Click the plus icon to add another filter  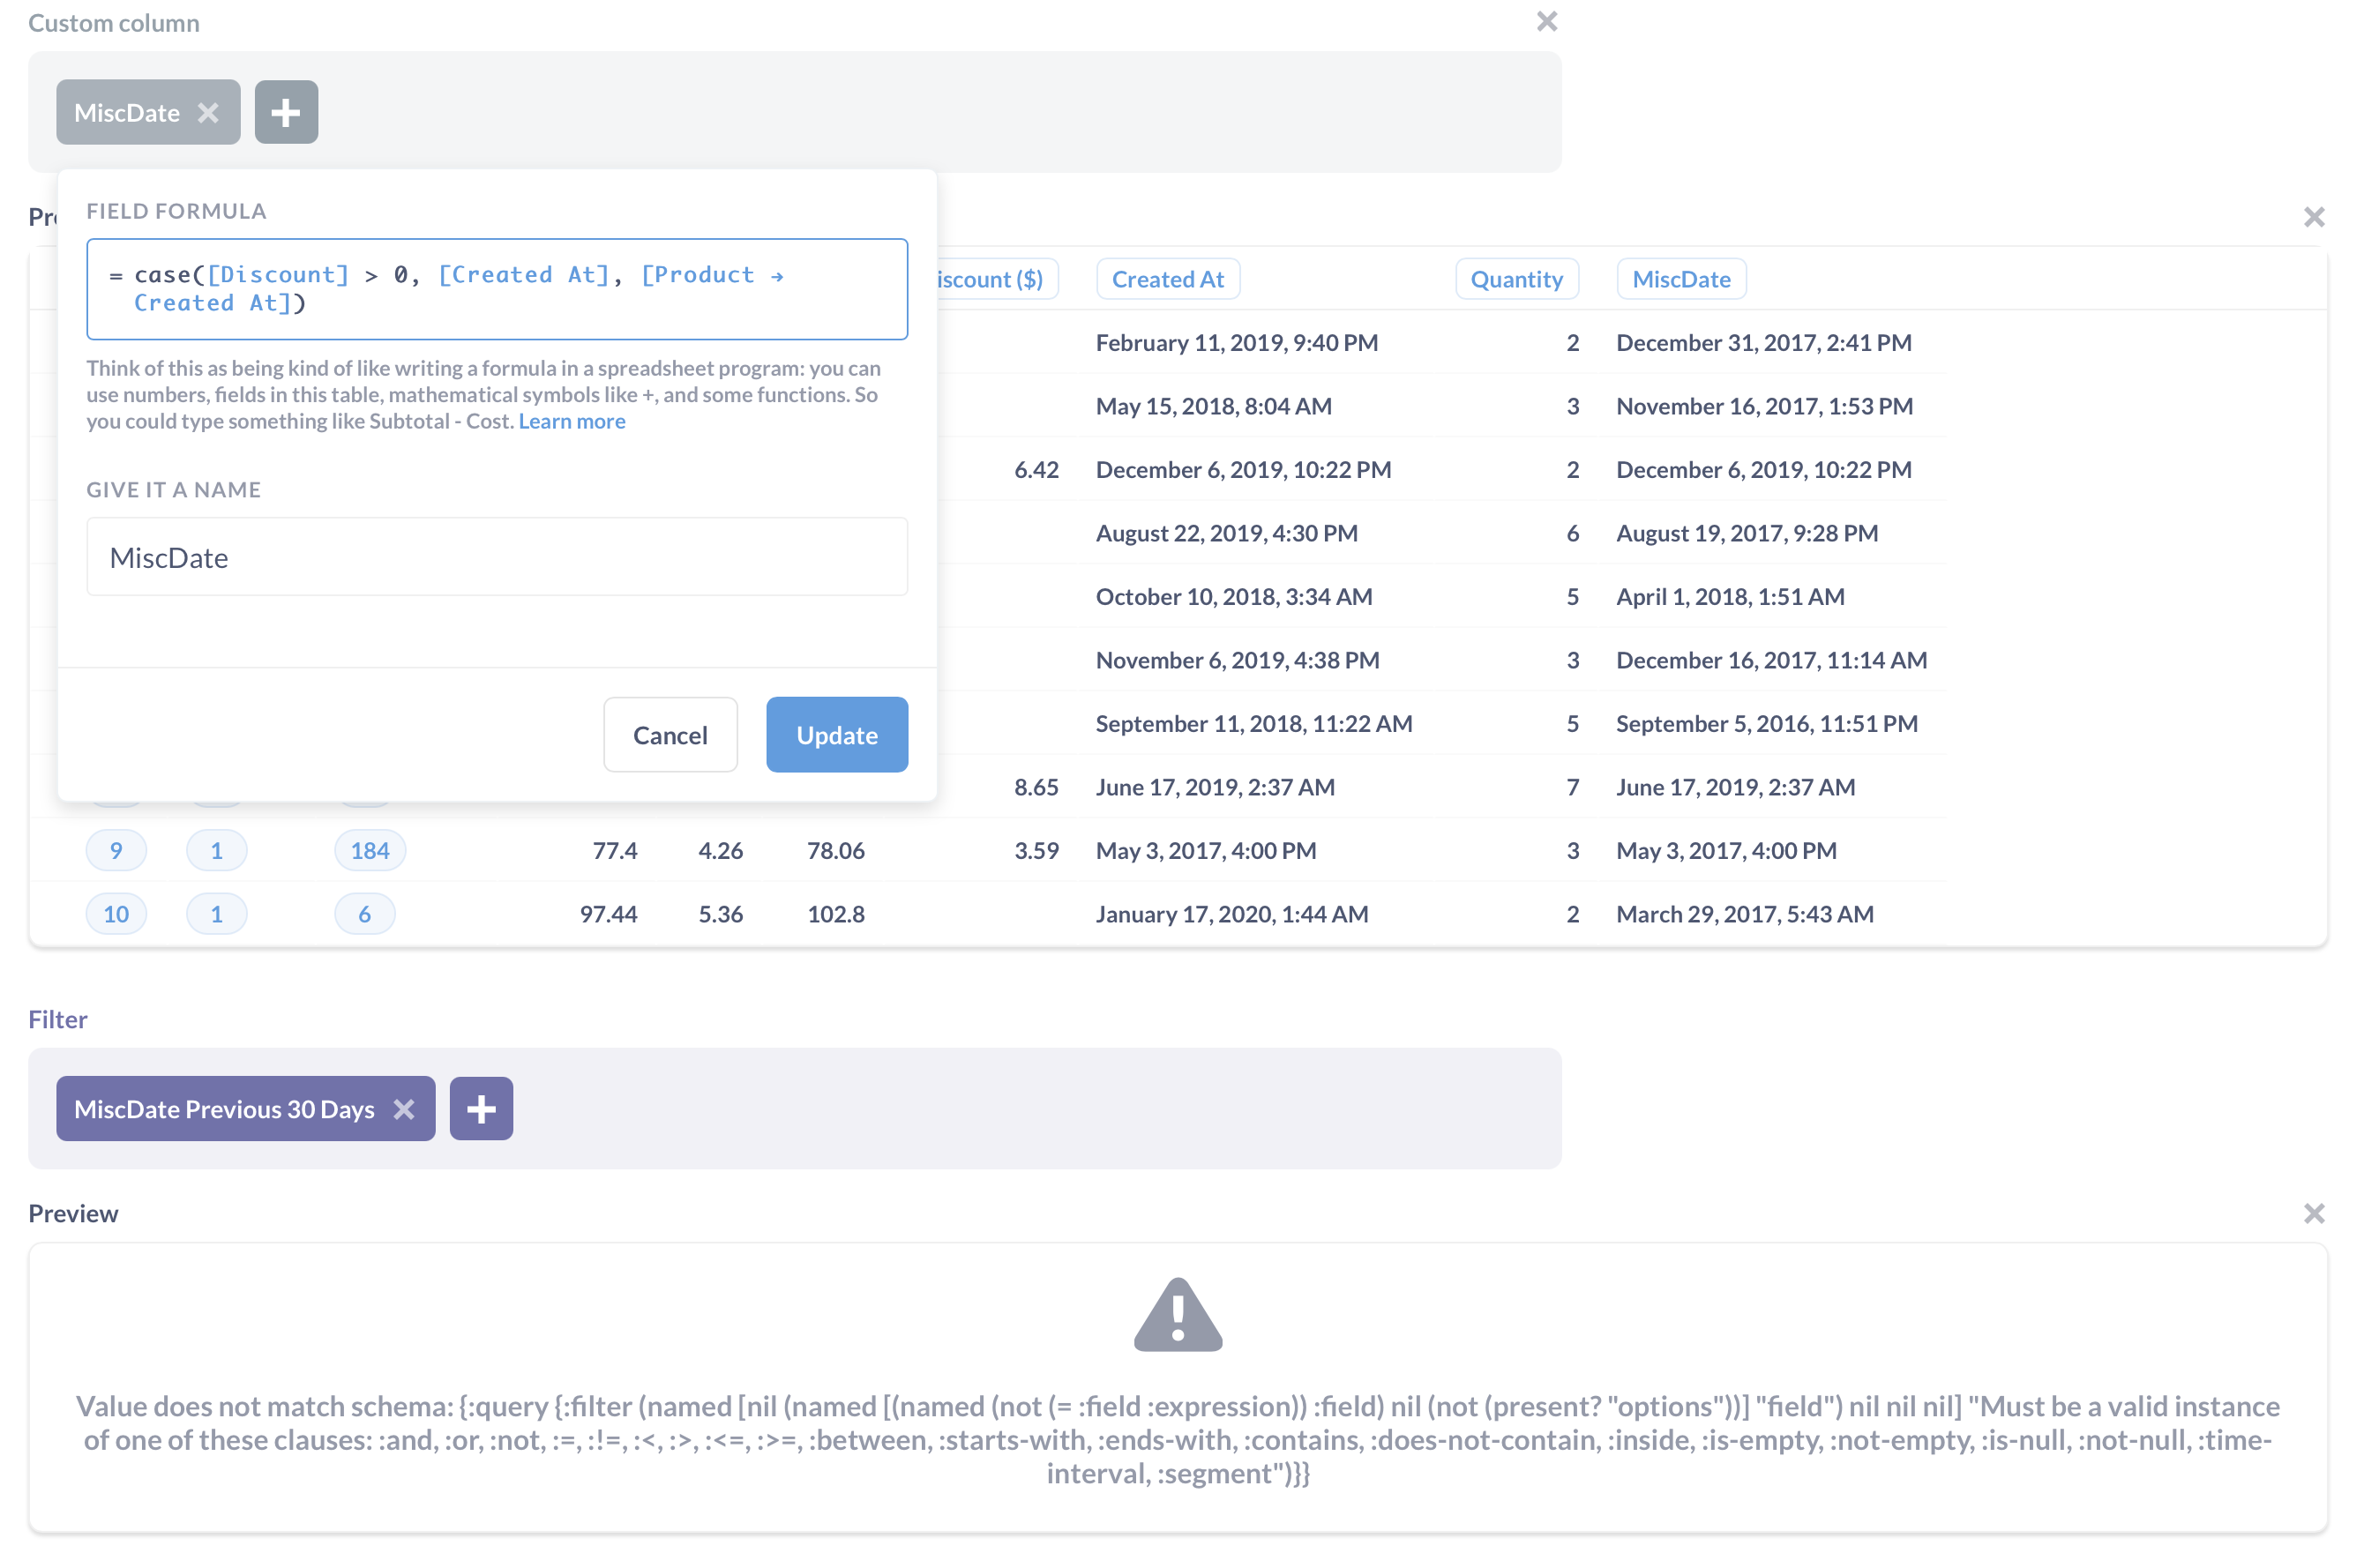481,1108
